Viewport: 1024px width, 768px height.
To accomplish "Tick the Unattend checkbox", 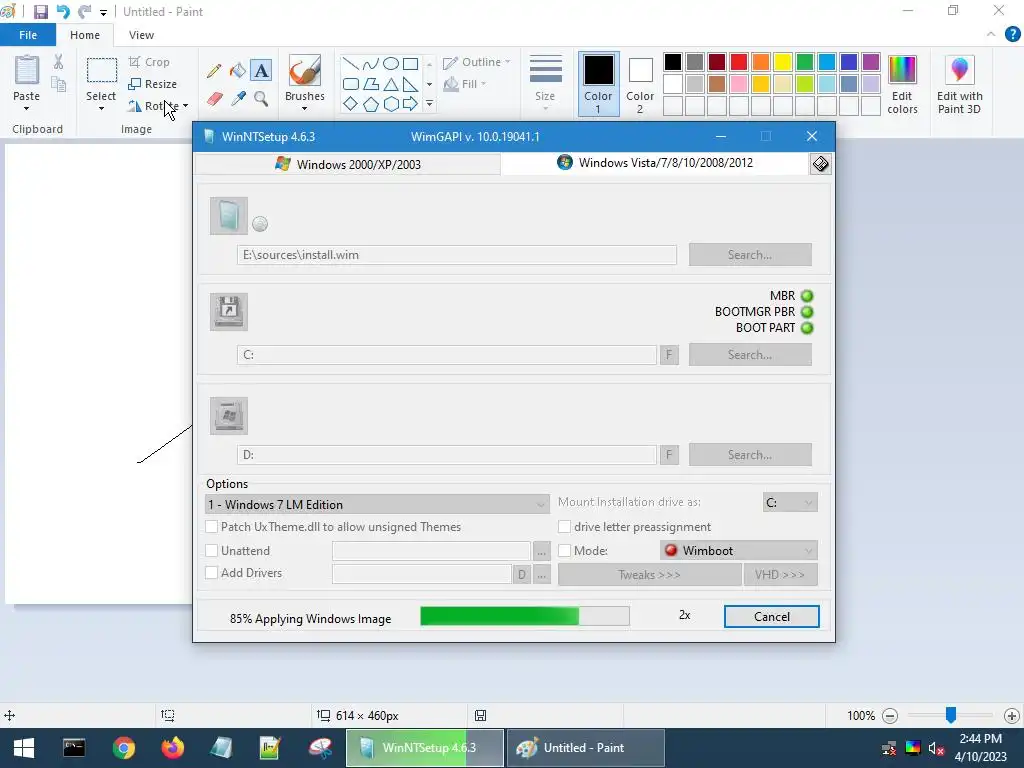I will click(x=212, y=551).
